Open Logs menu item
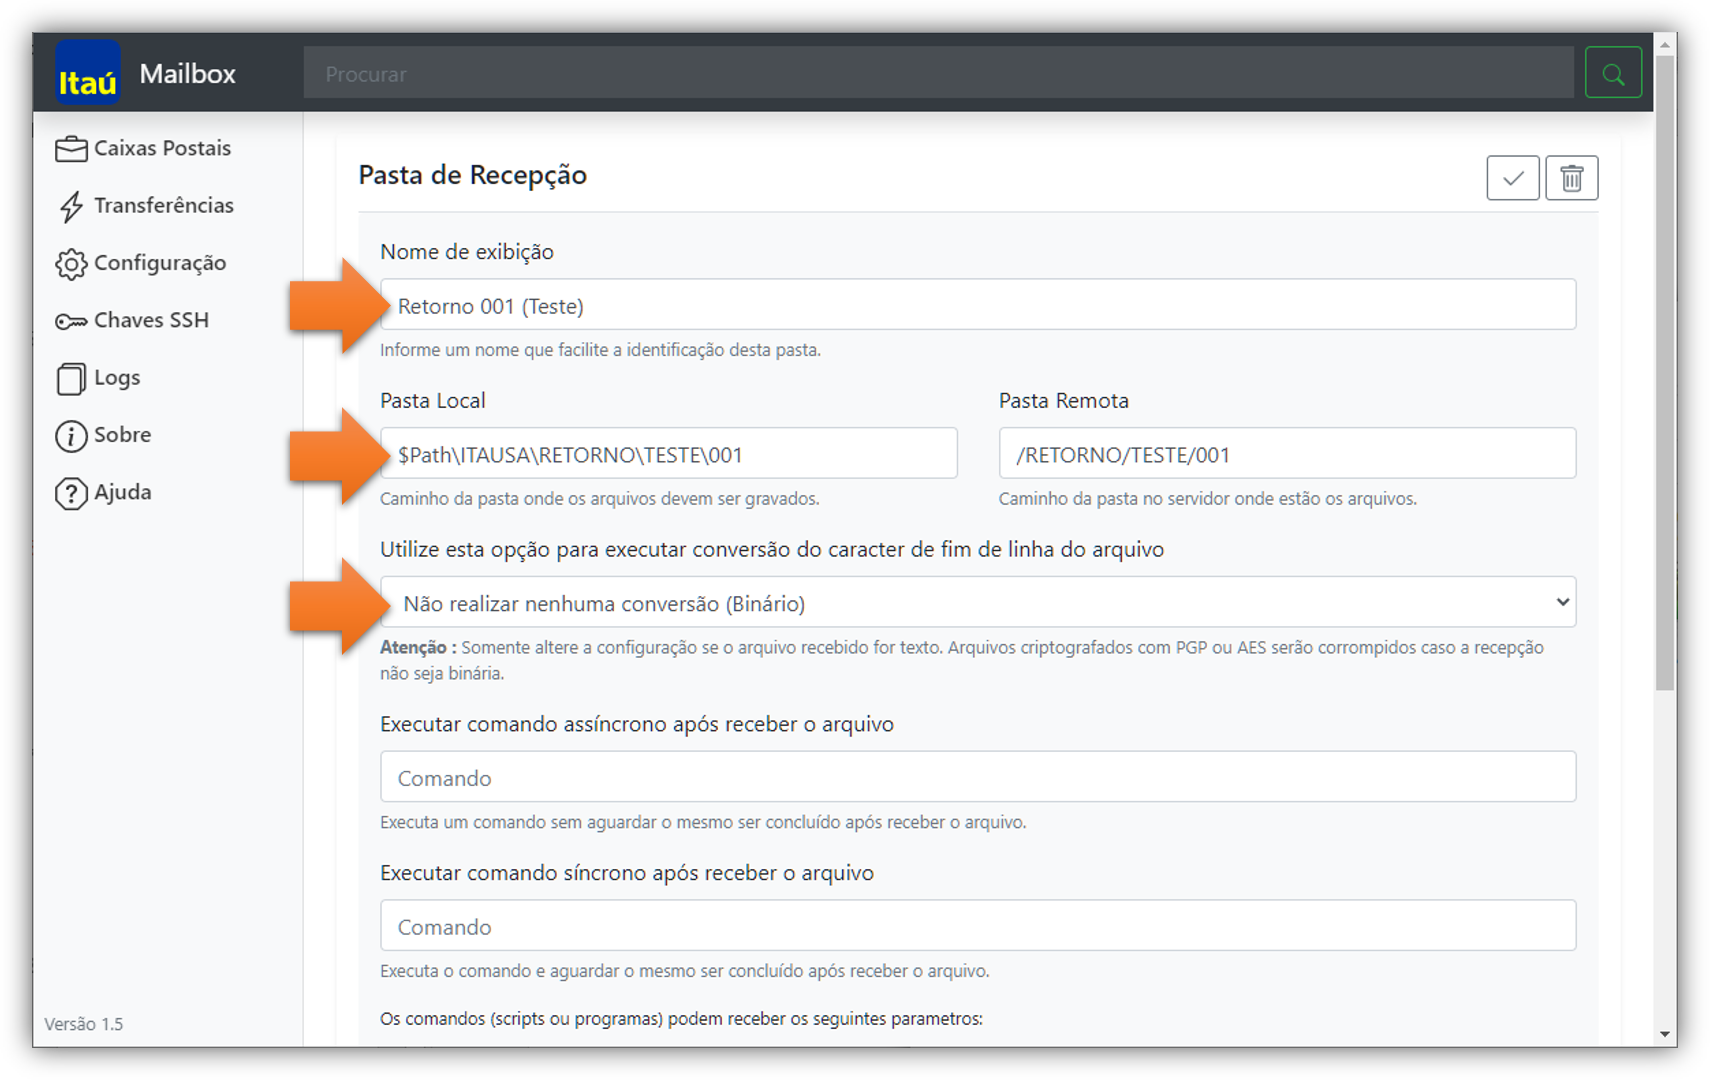Screen dimensions: 1710x1080 98,378
